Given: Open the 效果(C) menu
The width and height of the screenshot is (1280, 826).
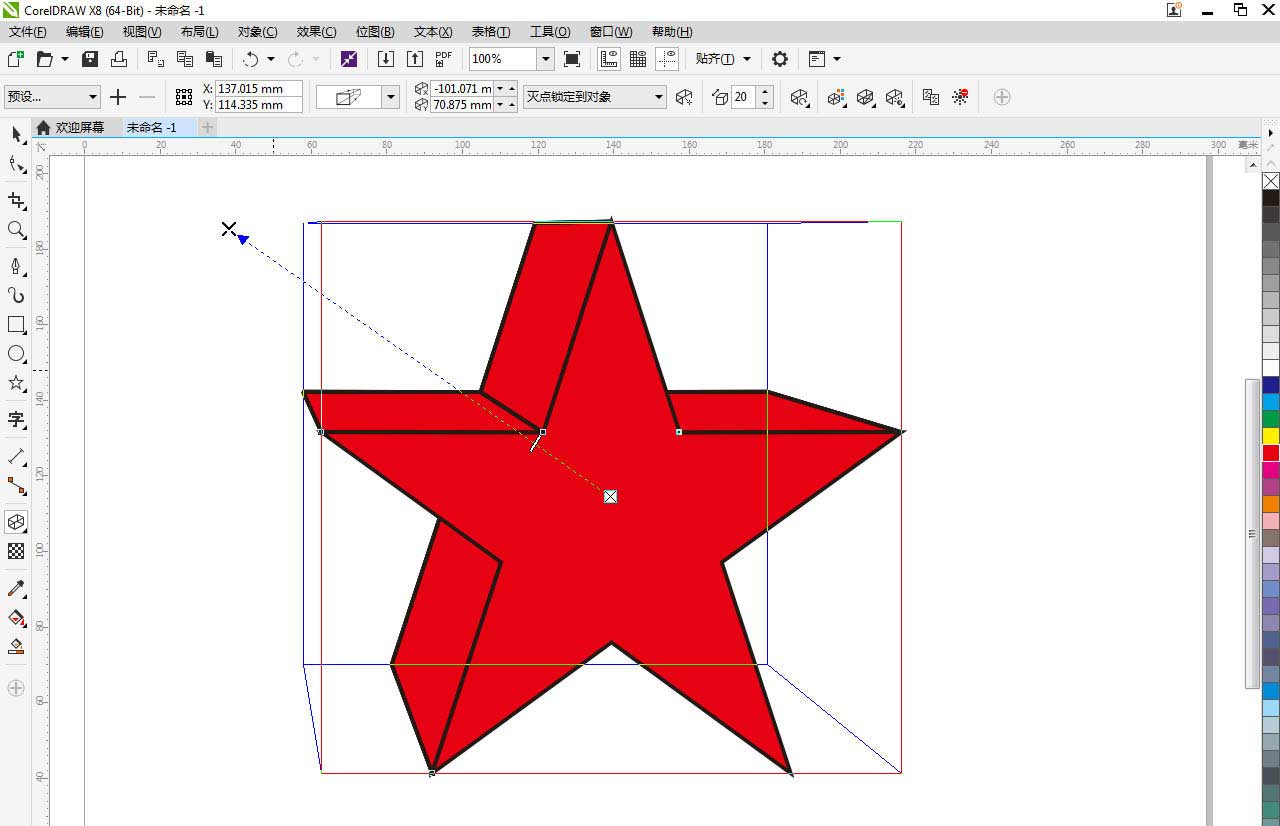Looking at the screenshot, I should pos(316,32).
